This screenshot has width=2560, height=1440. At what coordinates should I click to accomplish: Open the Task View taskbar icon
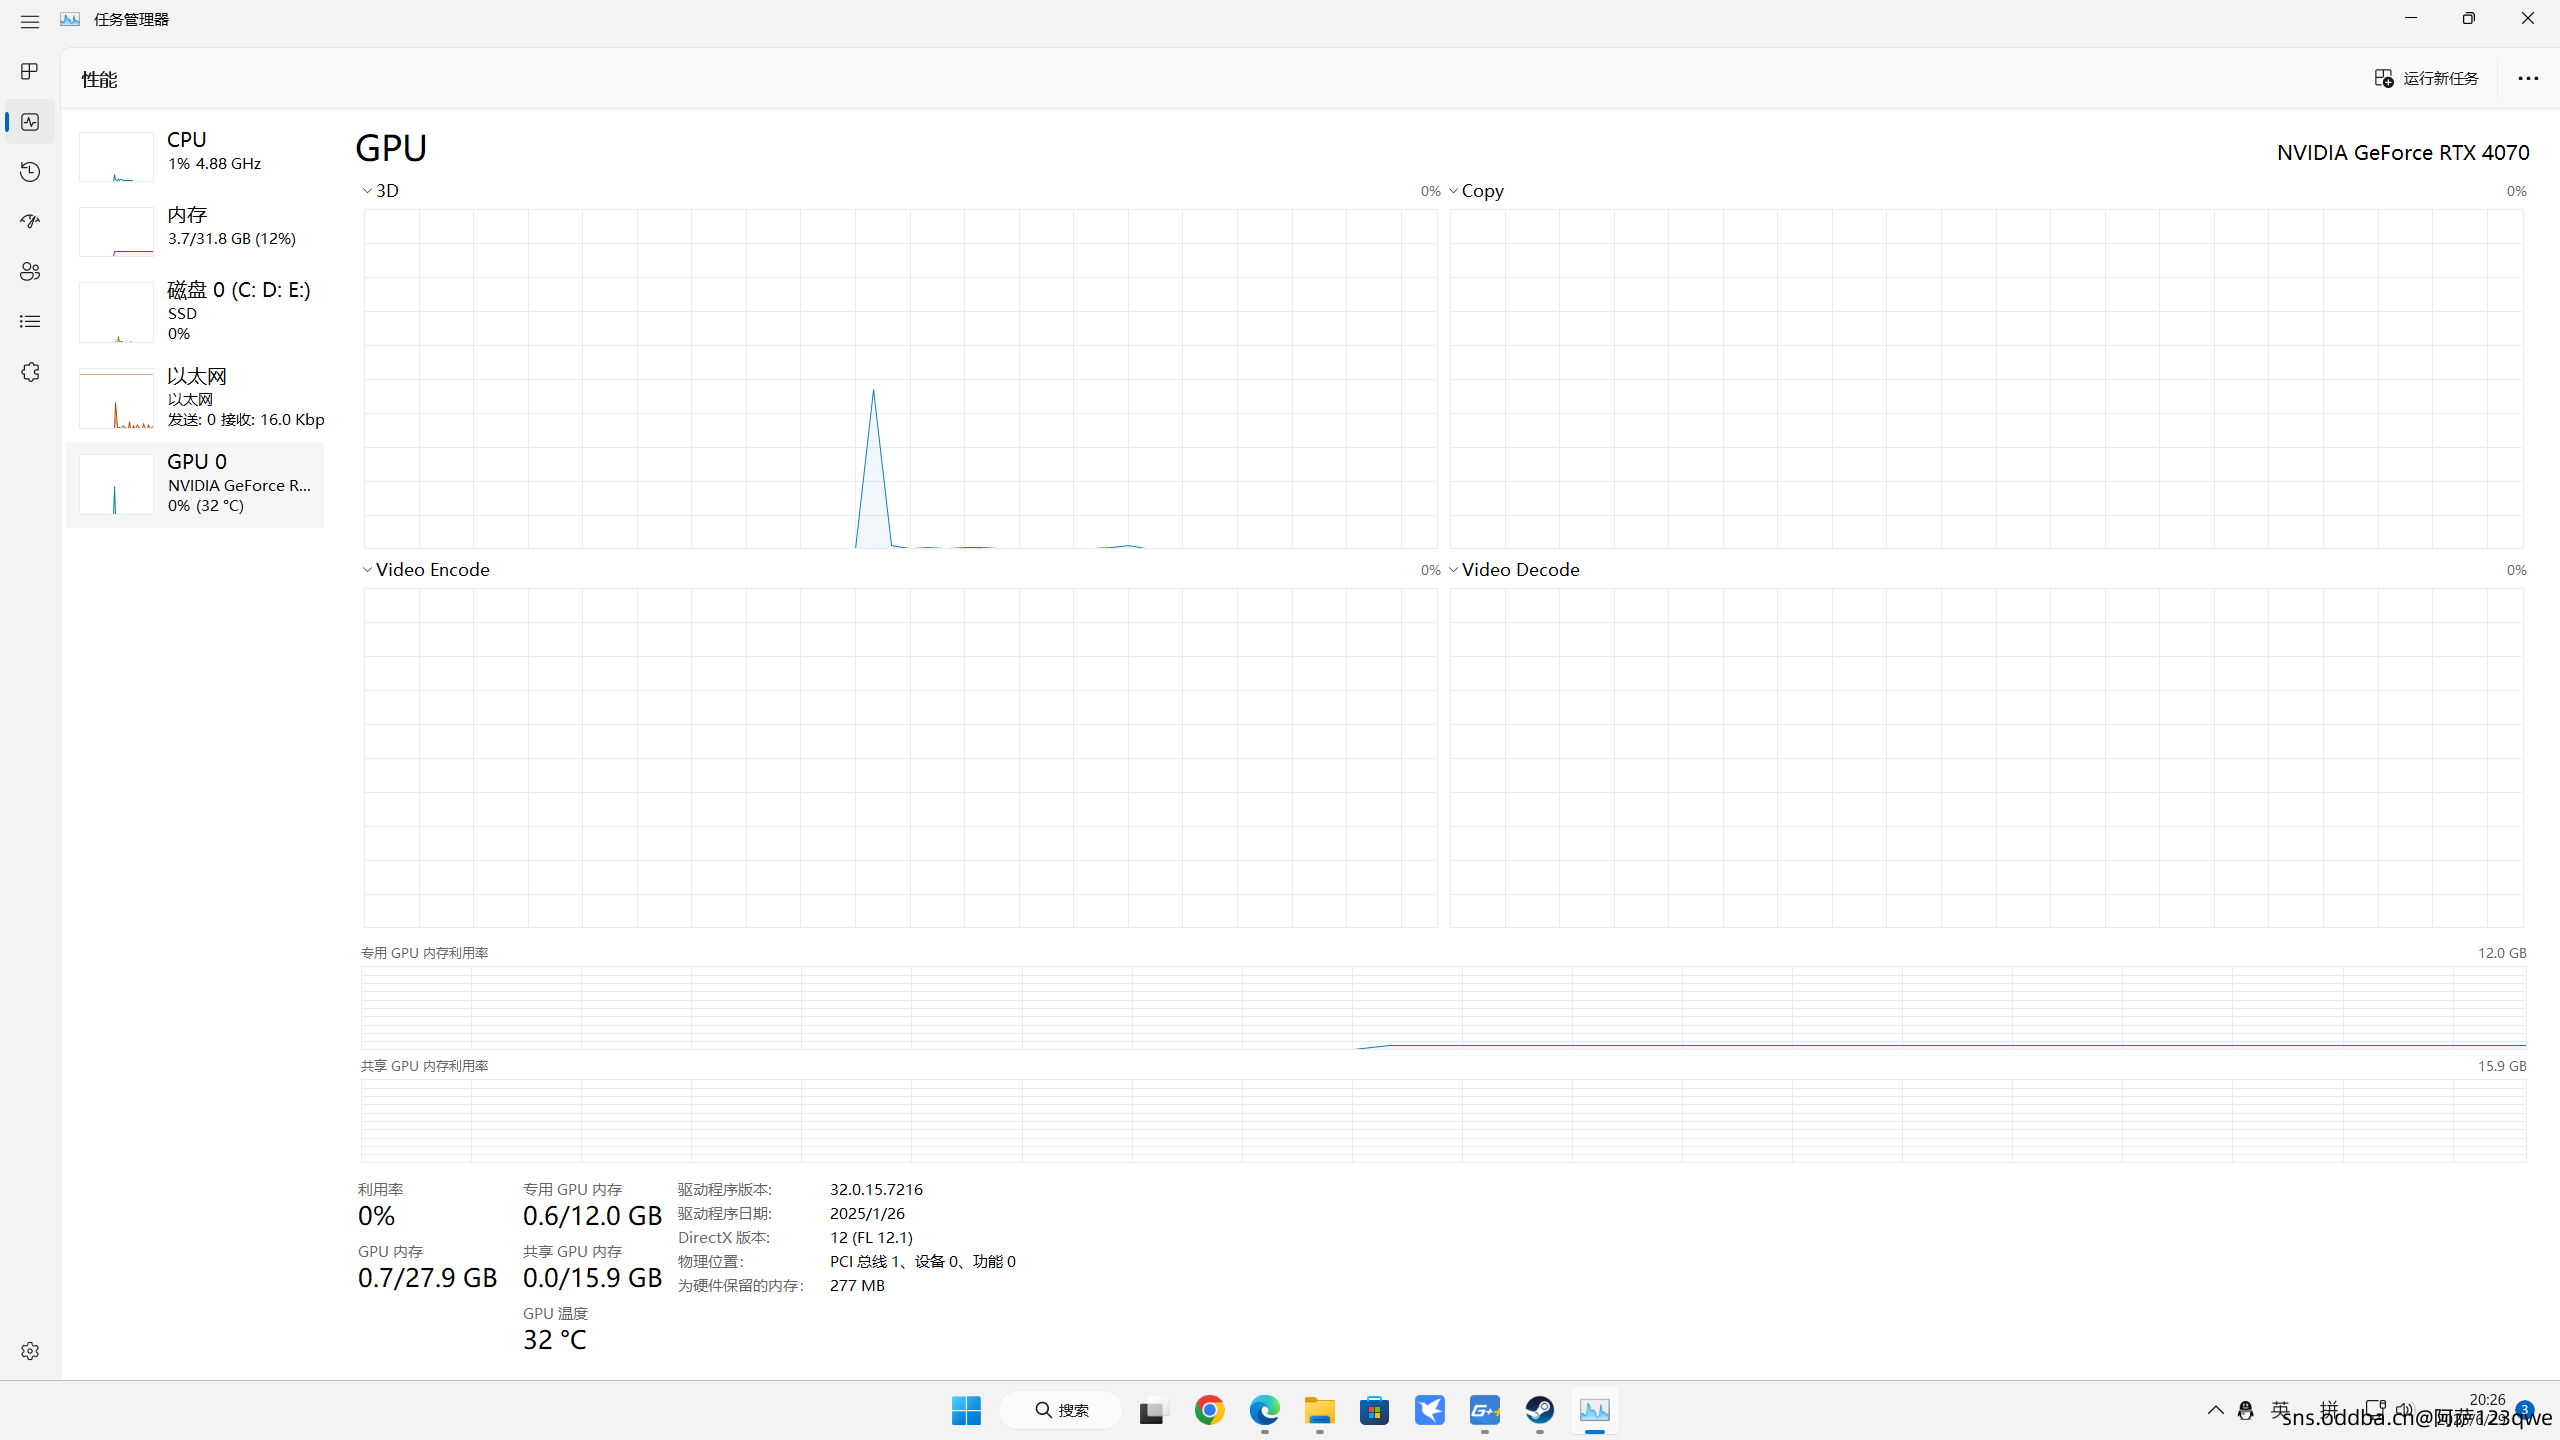(x=1154, y=1411)
